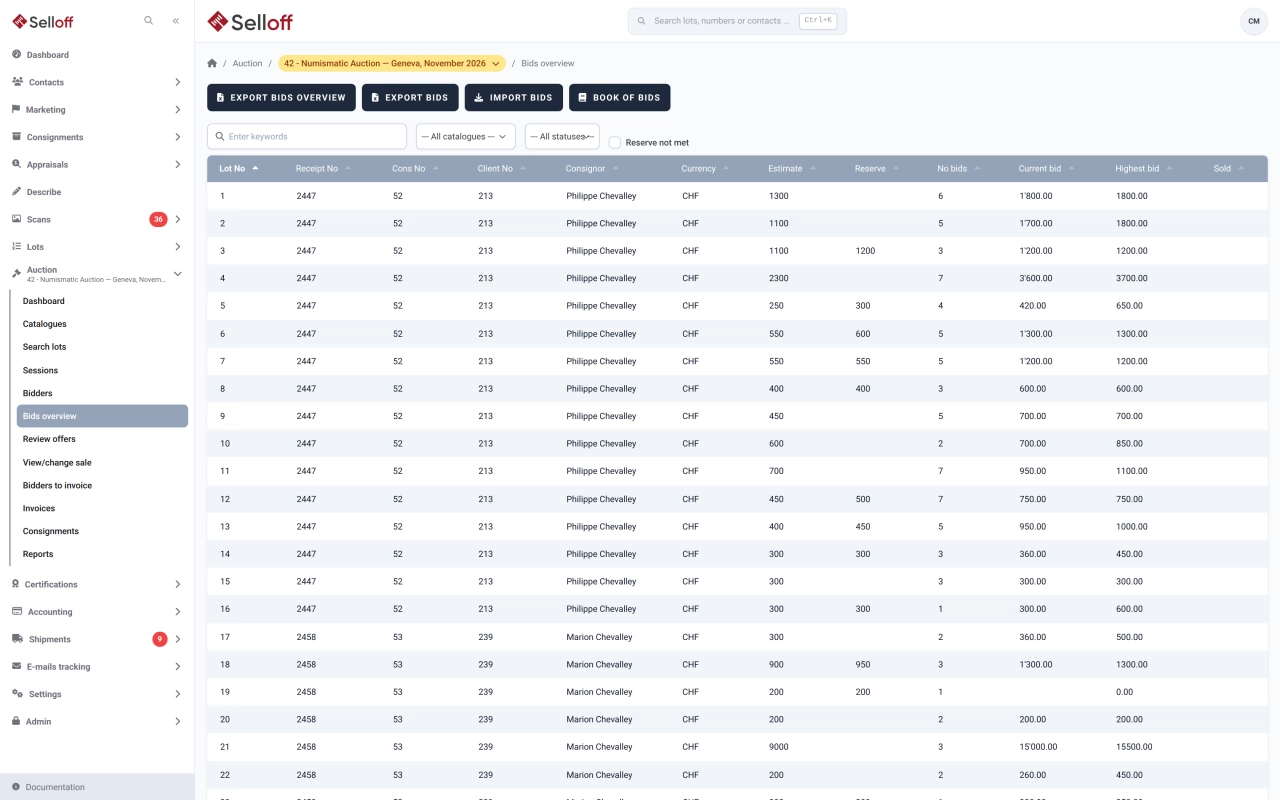Click the Marketing flag icon
This screenshot has width=1280, height=800.
click(x=17, y=109)
